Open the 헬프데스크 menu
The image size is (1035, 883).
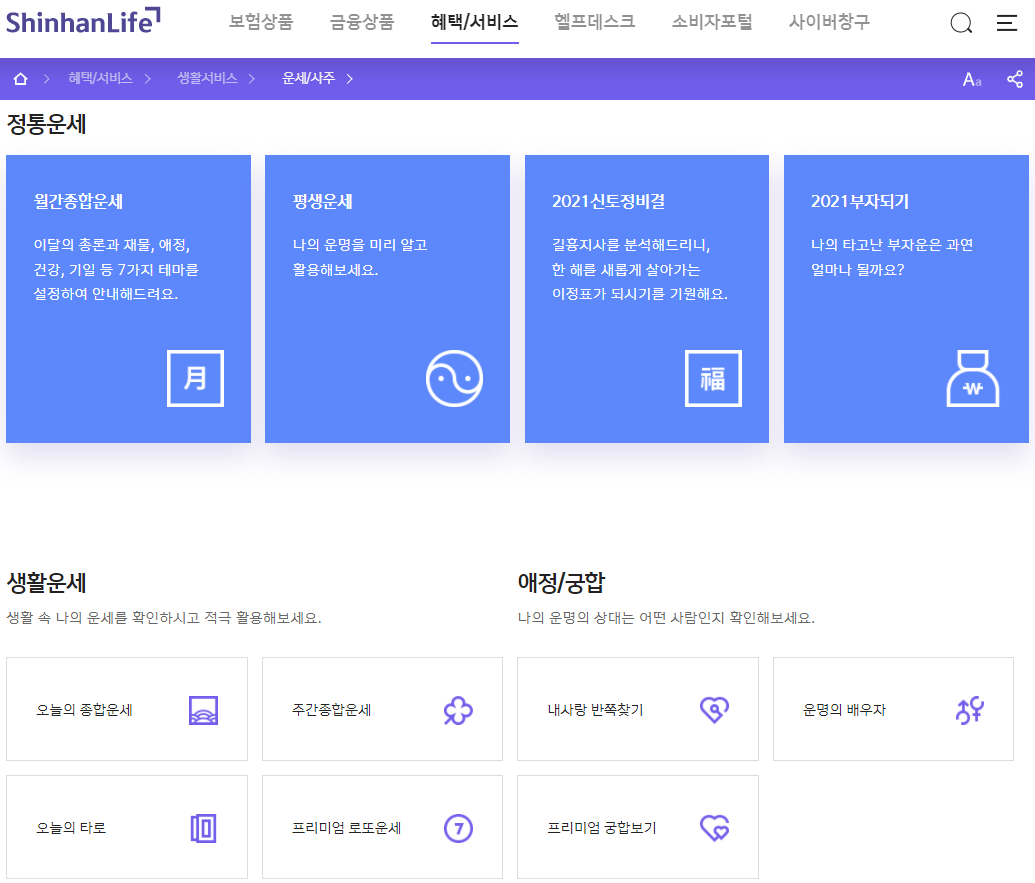tap(594, 23)
